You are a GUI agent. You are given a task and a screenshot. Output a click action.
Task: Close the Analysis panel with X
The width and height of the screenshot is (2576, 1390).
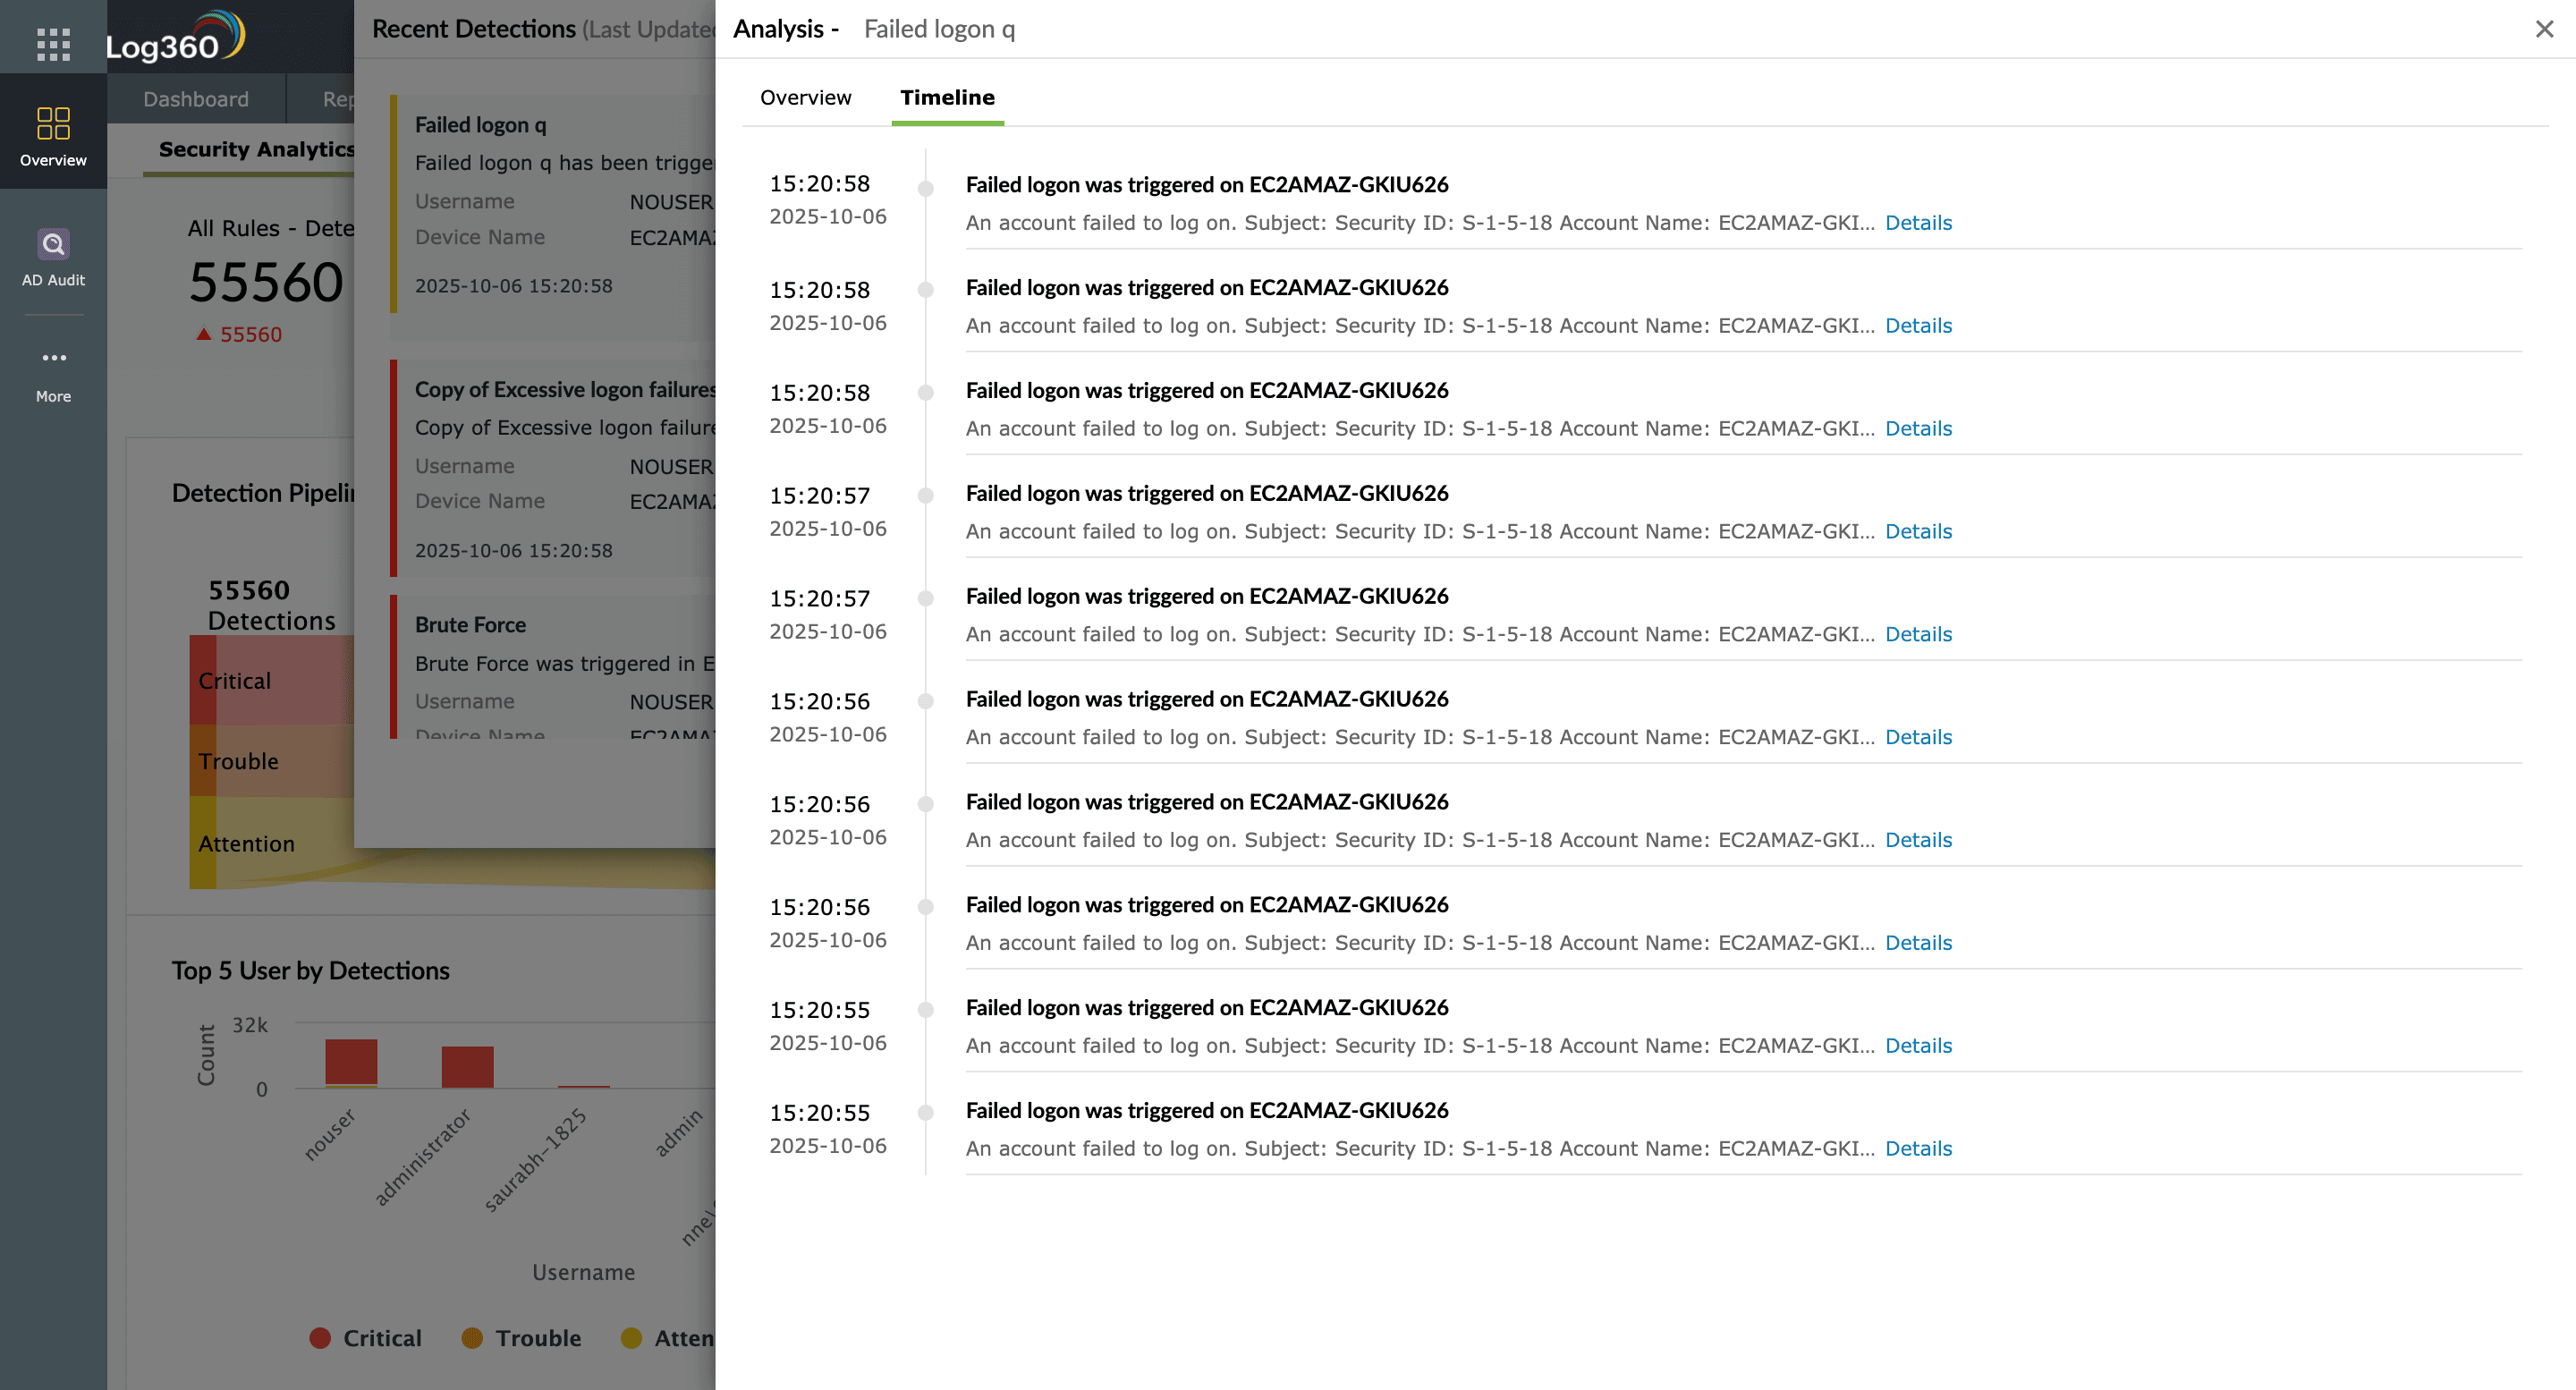2544,29
